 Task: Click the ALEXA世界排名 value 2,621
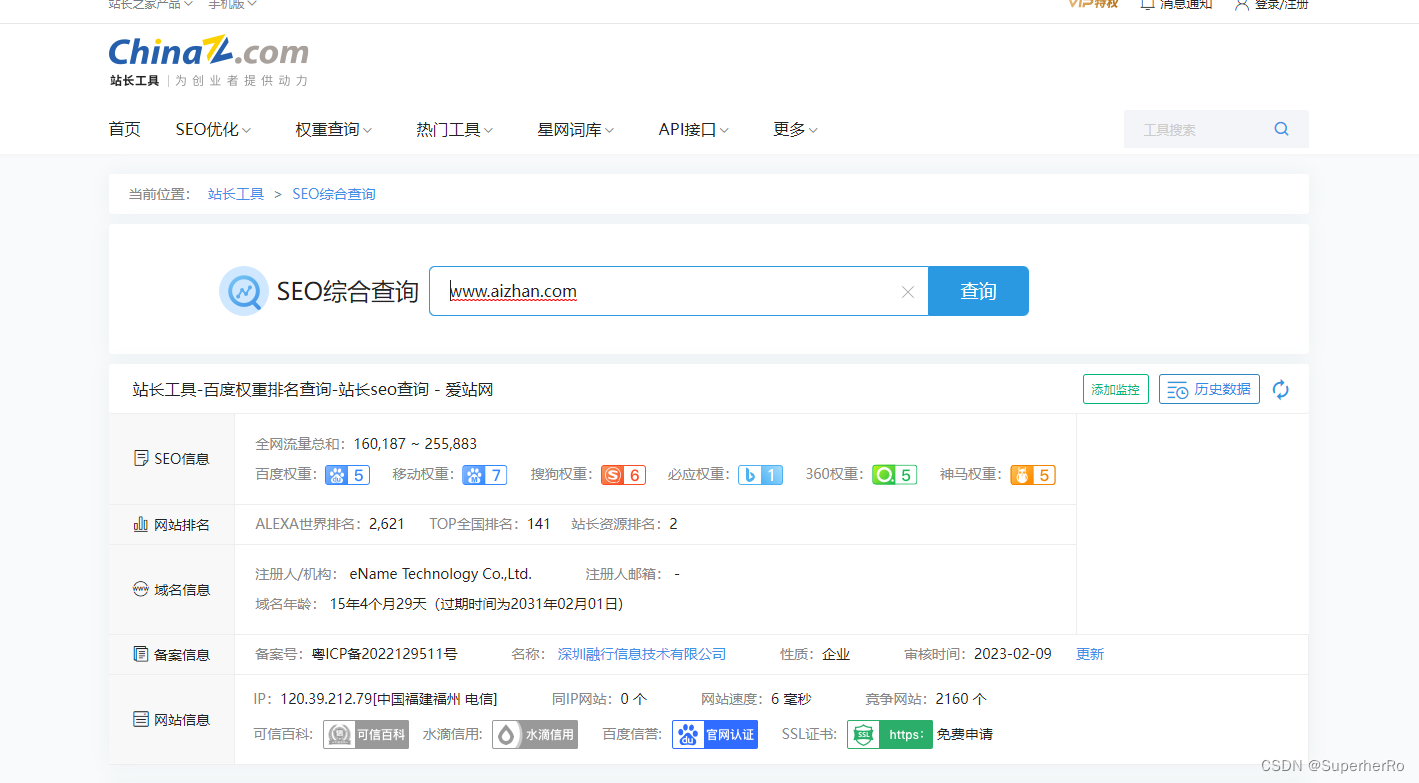point(387,524)
